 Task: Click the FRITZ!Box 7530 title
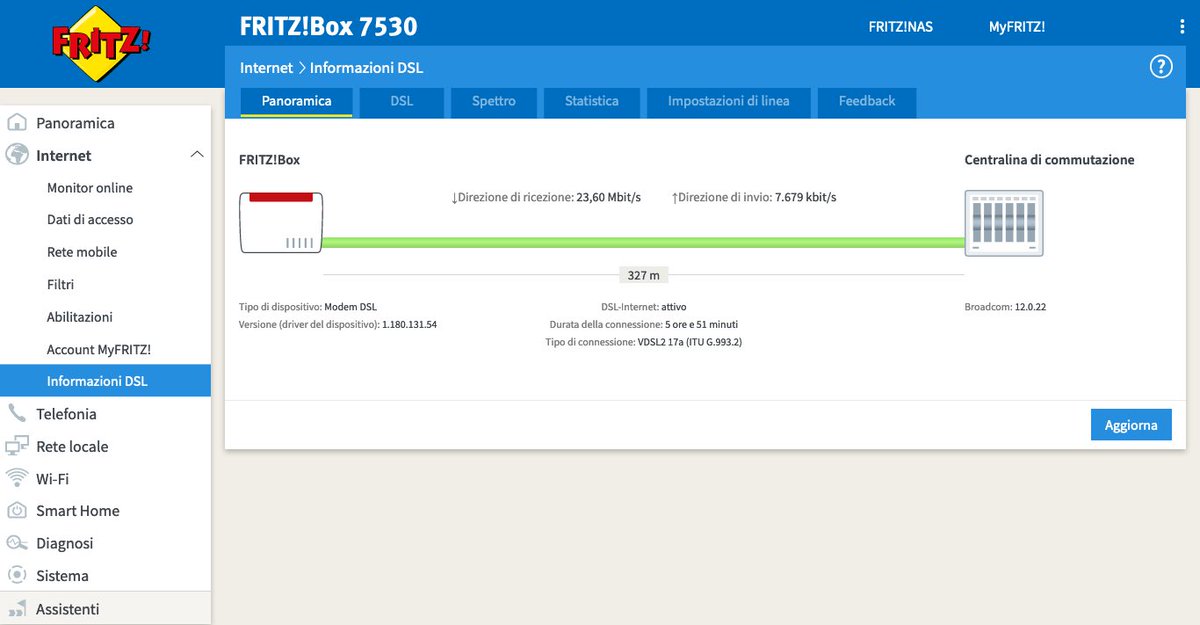(x=329, y=27)
